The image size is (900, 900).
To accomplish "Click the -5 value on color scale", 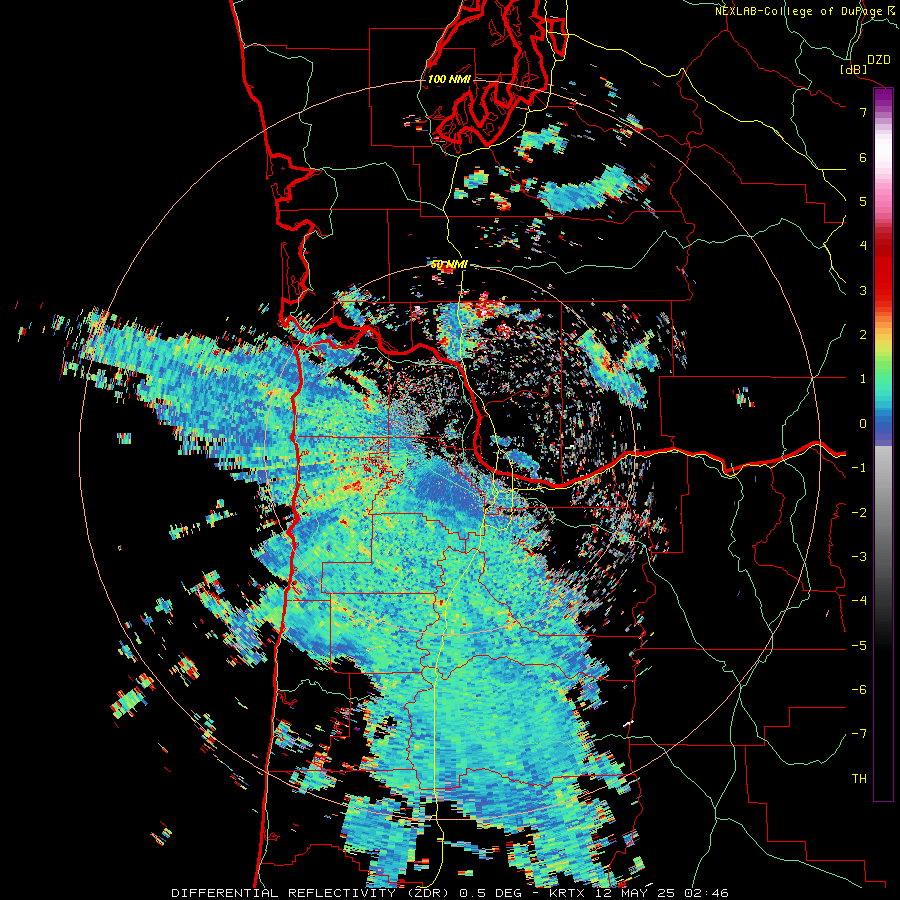I will (859, 646).
